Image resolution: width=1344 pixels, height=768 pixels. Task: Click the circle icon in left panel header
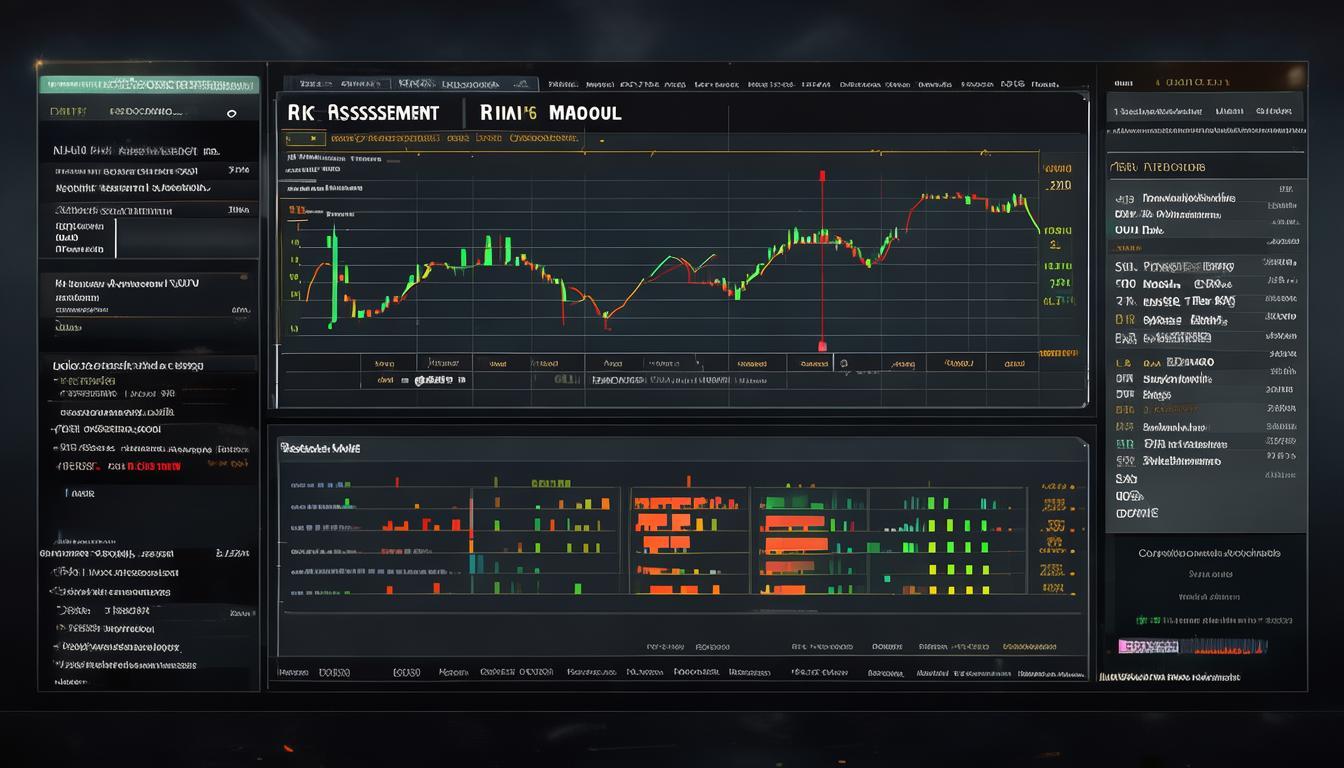[x=231, y=114]
